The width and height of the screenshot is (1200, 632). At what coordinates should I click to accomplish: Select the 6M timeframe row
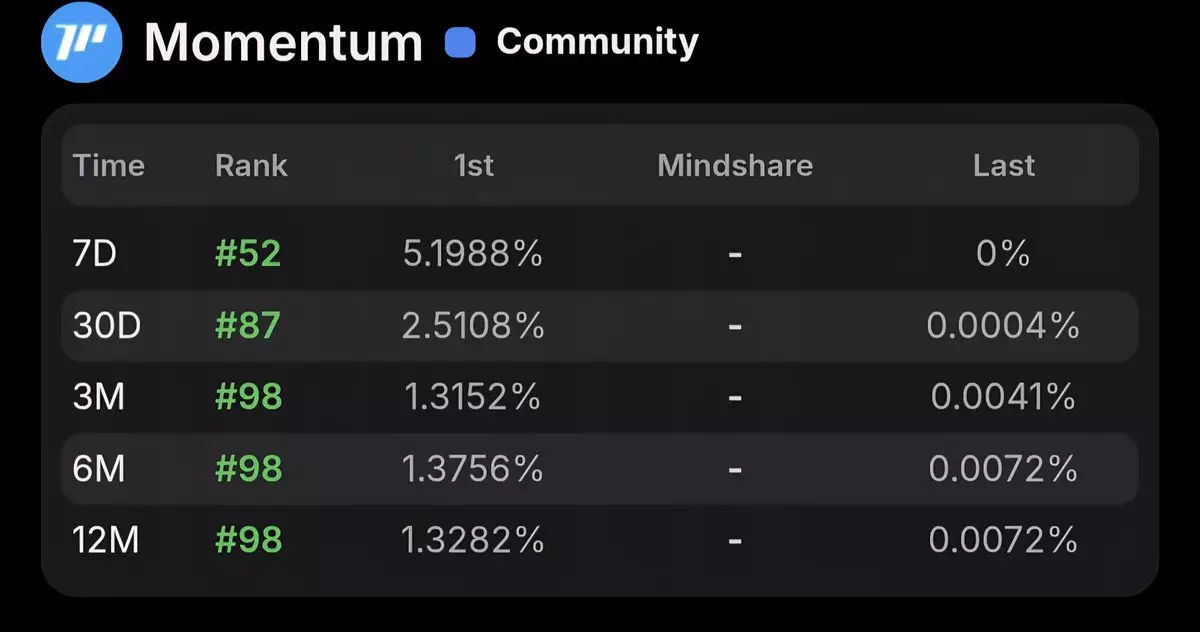[x=600, y=469]
